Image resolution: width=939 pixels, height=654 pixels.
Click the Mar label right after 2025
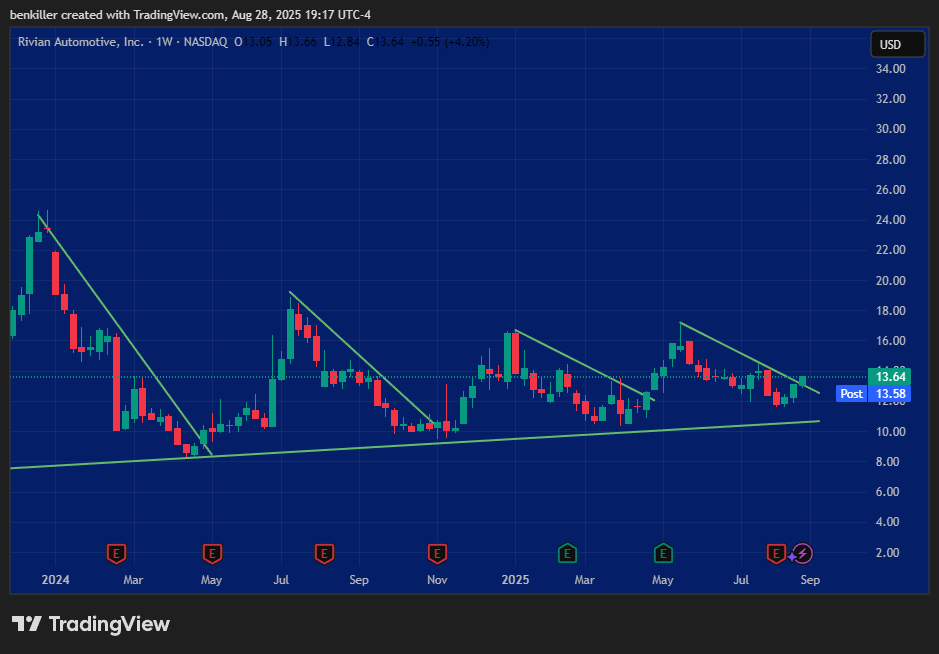click(584, 580)
